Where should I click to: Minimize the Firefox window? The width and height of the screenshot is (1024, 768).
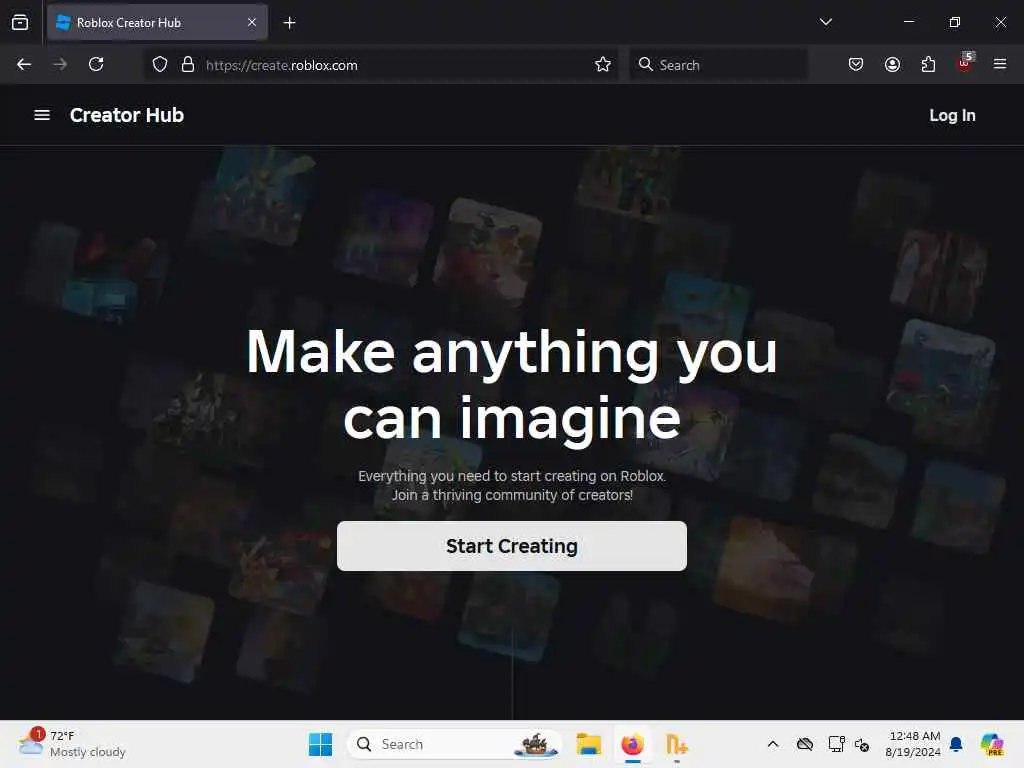(908, 22)
